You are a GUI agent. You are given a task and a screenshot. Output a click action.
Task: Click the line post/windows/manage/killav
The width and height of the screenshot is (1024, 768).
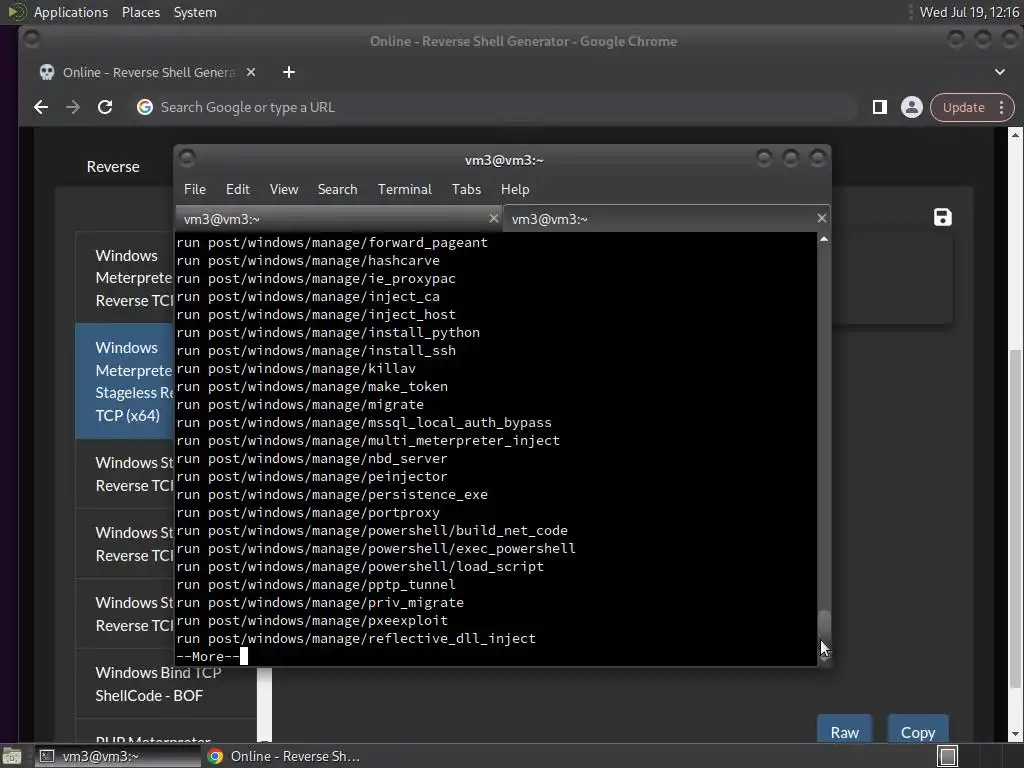296,368
